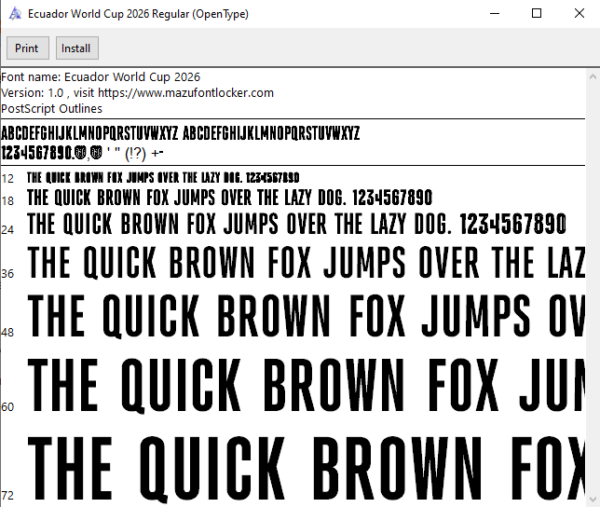Click the 18-point sample sentence
Image resolution: width=600 pixels, height=507 pixels.
[230, 198]
